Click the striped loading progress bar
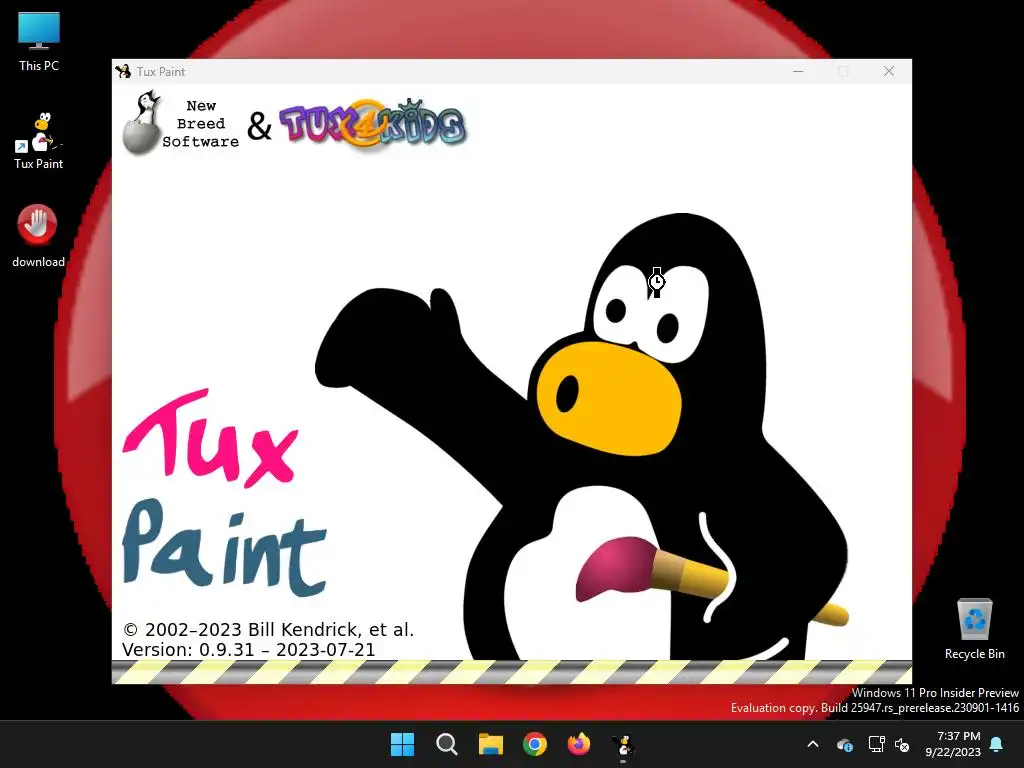The height and width of the screenshot is (768, 1024). click(x=512, y=672)
